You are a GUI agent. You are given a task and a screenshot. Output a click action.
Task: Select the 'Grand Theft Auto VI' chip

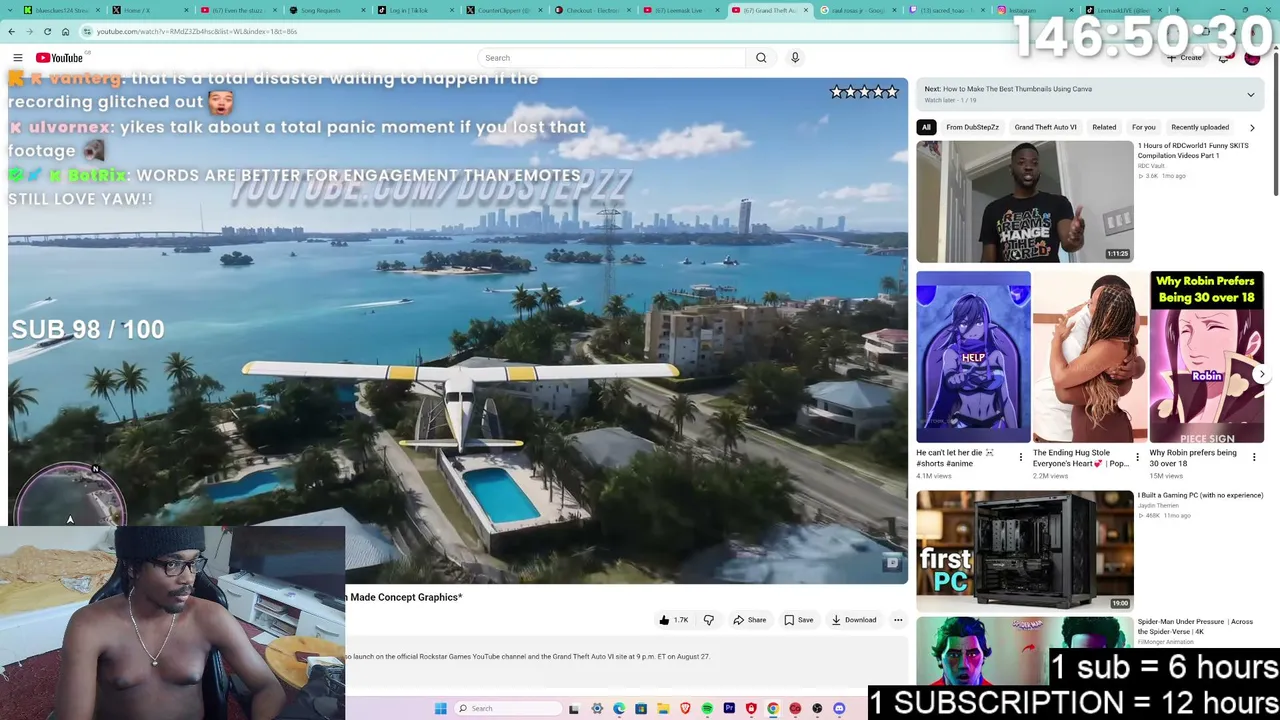pyautogui.click(x=1045, y=127)
